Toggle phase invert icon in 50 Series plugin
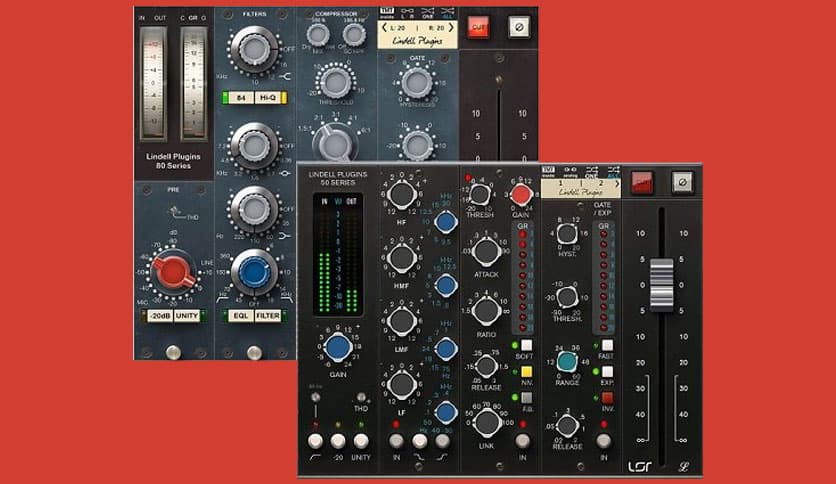The image size is (836, 484). 682,182
